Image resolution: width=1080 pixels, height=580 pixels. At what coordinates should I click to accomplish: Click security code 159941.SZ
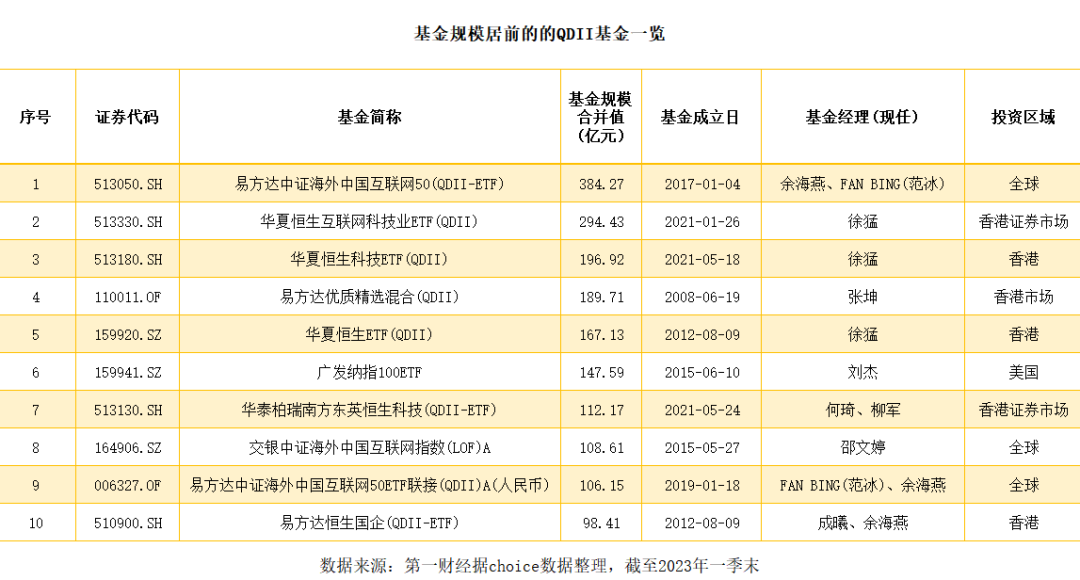pyautogui.click(x=128, y=373)
